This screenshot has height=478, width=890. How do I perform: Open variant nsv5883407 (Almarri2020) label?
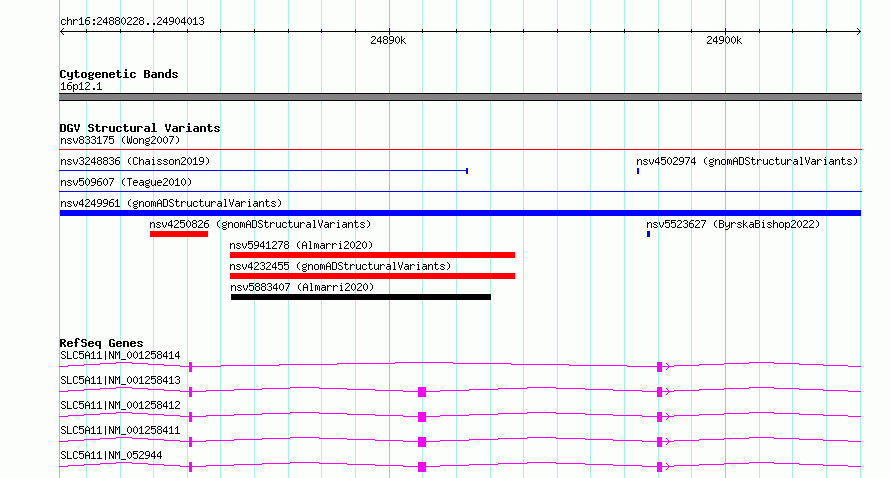[x=302, y=287]
